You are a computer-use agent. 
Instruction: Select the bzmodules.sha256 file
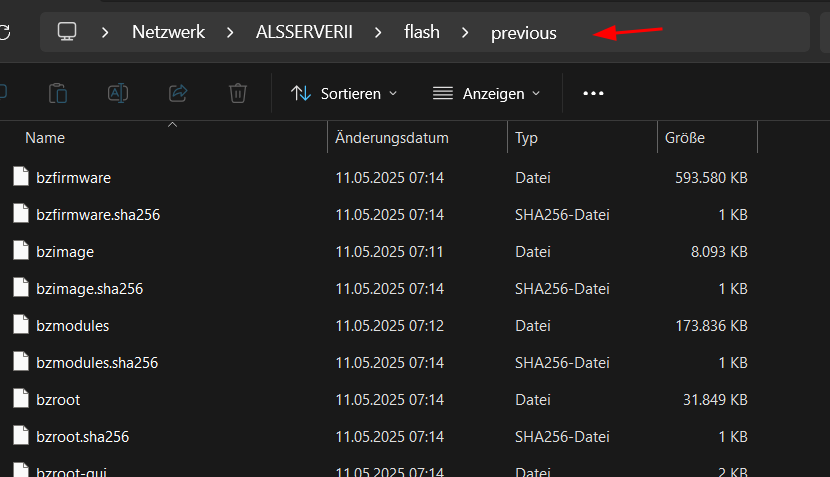click(x=97, y=363)
